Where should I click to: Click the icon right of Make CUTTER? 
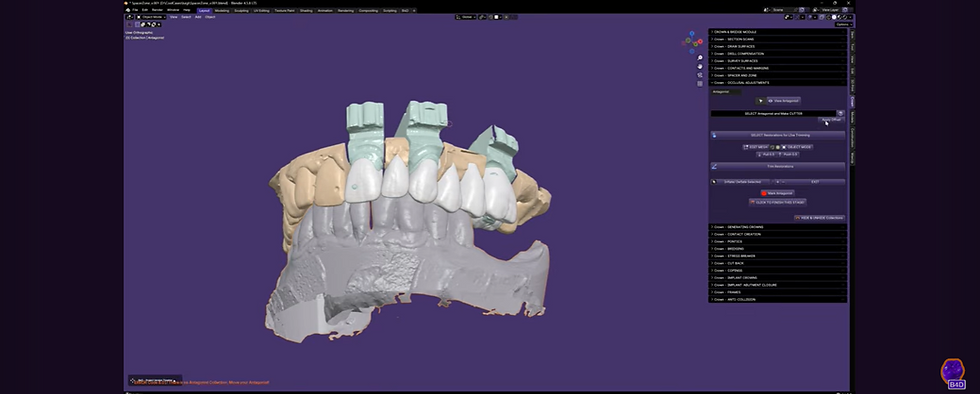[841, 114]
